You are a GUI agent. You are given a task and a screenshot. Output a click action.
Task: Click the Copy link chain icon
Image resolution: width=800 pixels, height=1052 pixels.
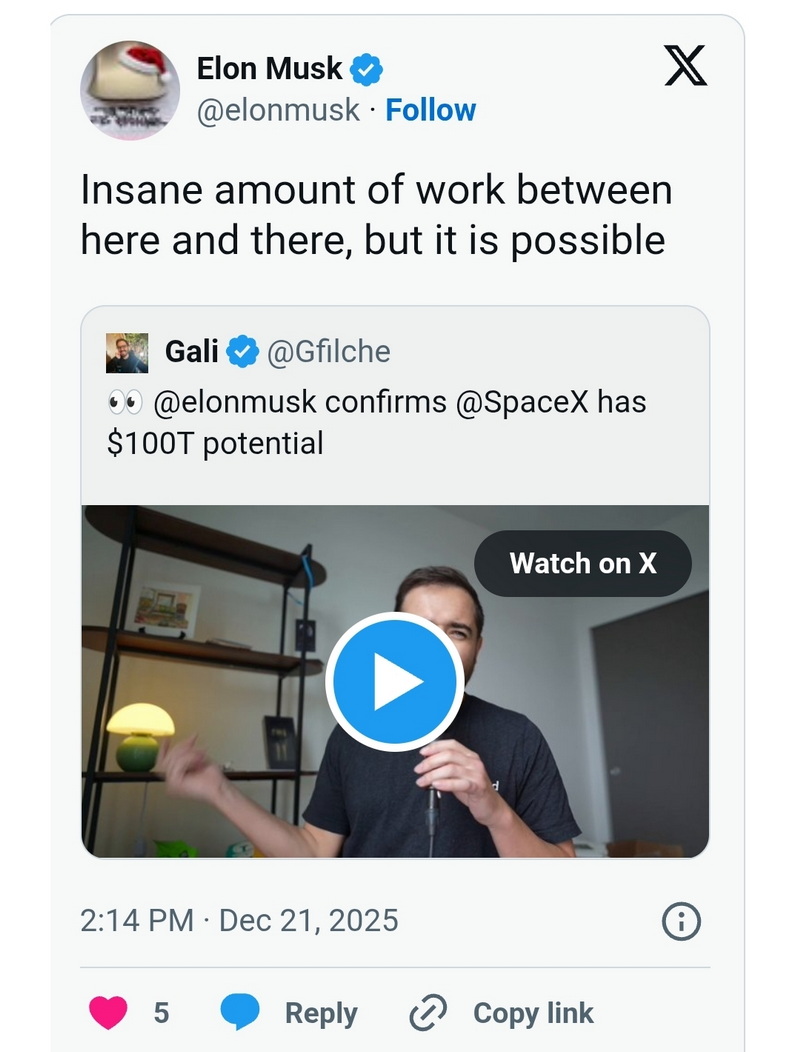pos(428,1013)
